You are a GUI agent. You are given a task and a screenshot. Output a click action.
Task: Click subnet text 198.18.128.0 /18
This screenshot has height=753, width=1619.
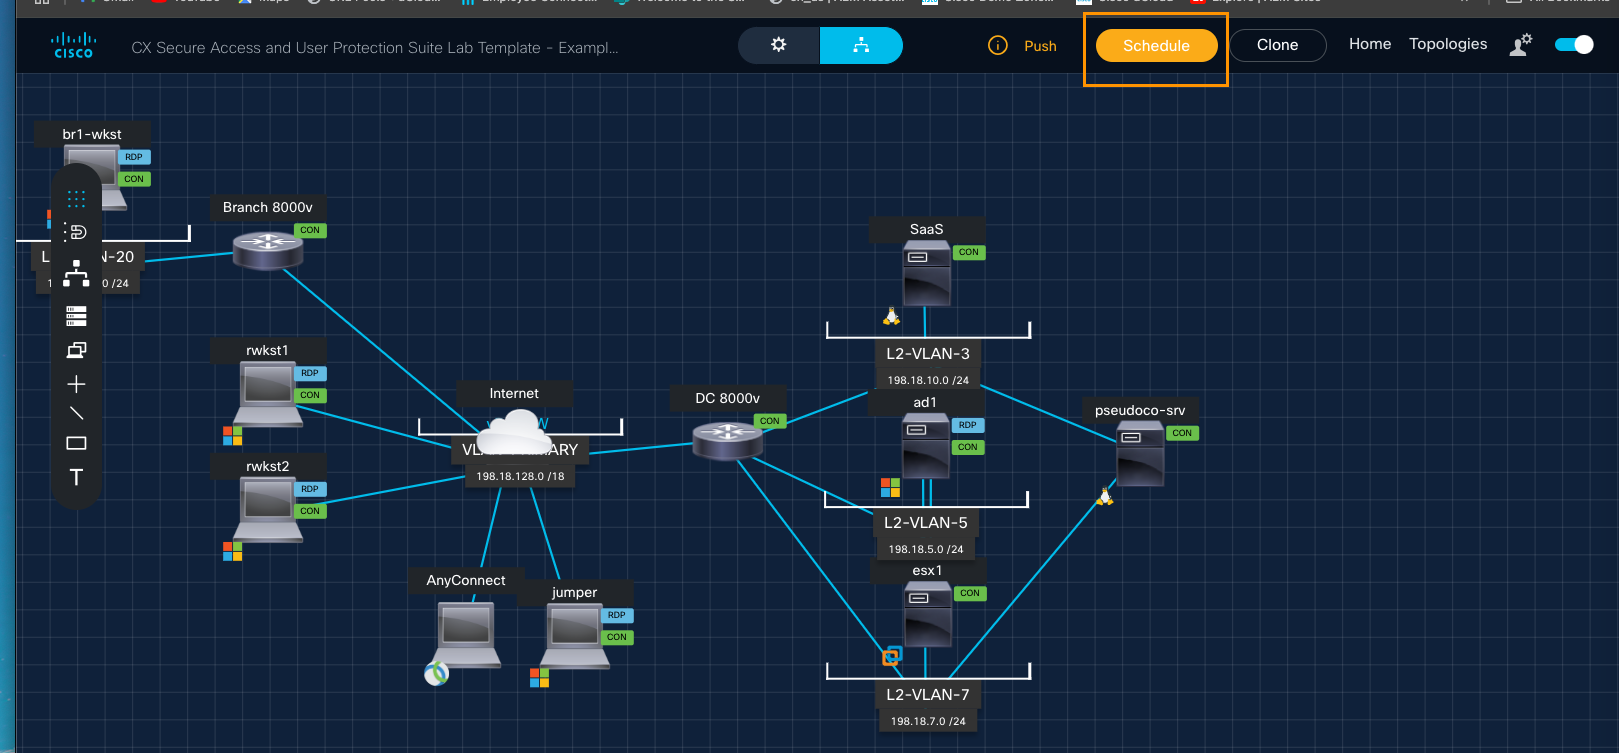pyautogui.click(x=520, y=476)
